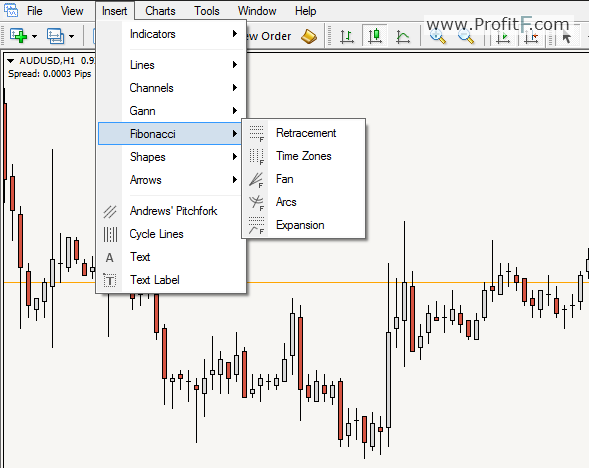This screenshot has width=589, height=468.
Task: Select the Cursor arrow tool
Action: pyautogui.click(x=566, y=37)
